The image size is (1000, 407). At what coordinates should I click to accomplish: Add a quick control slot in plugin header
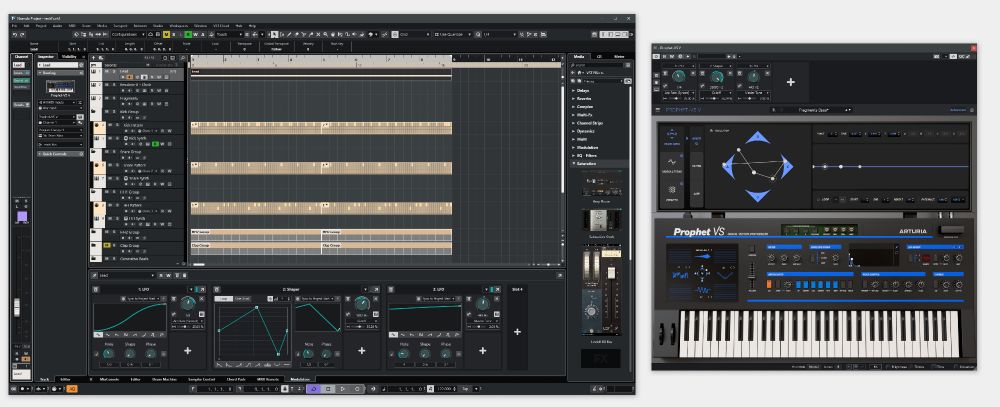click(790, 81)
